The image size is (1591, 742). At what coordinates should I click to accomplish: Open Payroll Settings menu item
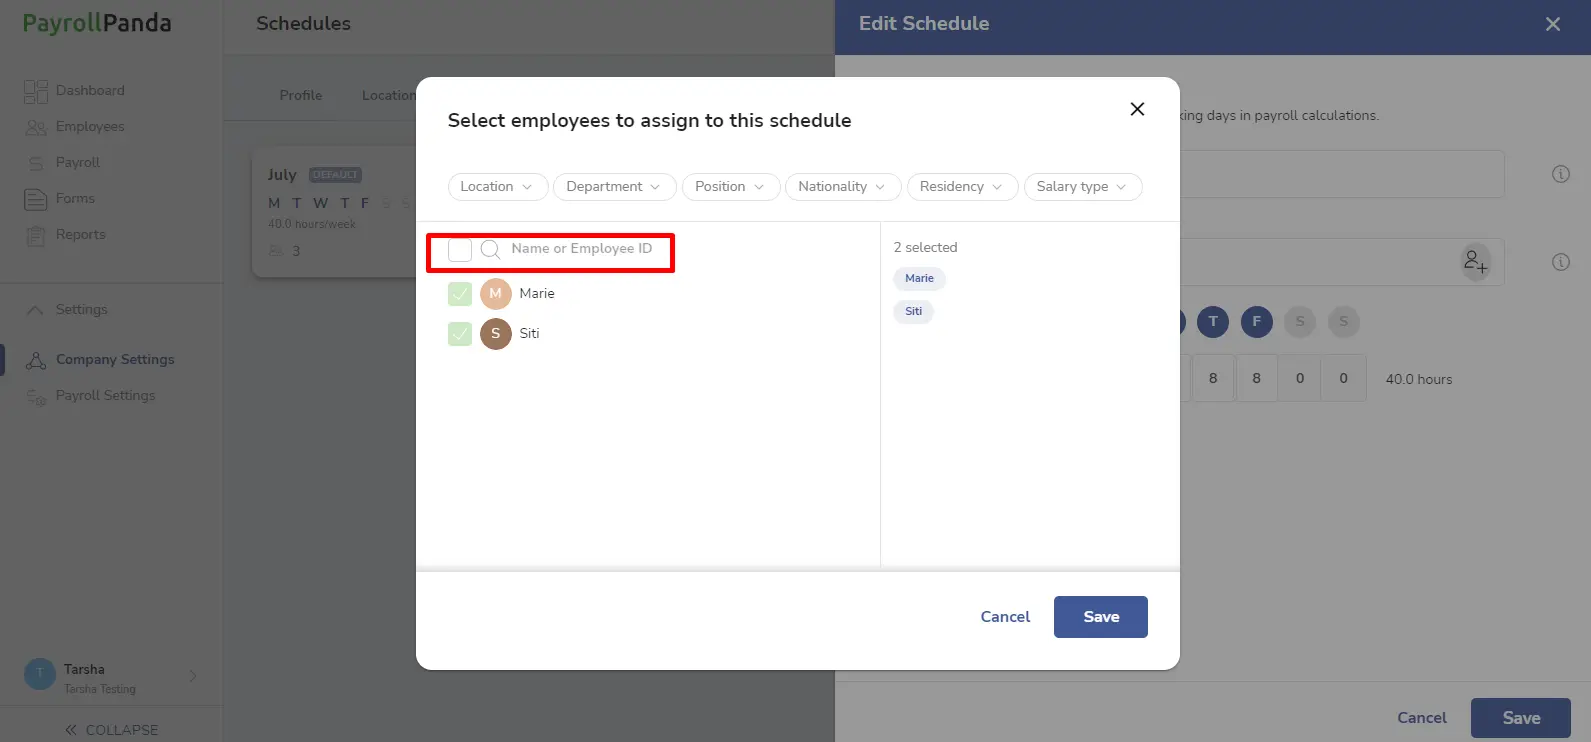(106, 396)
